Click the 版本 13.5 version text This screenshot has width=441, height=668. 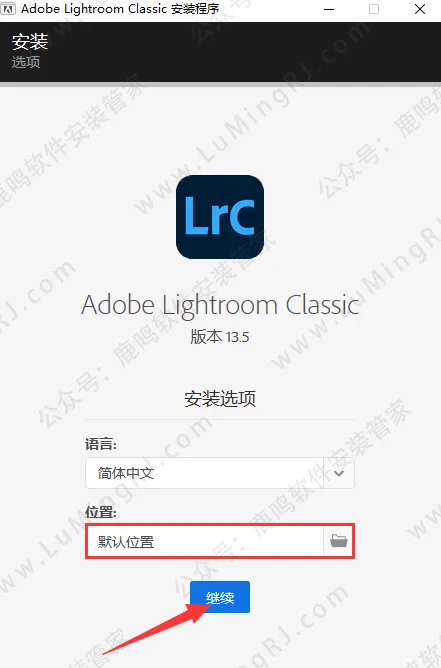point(219,337)
